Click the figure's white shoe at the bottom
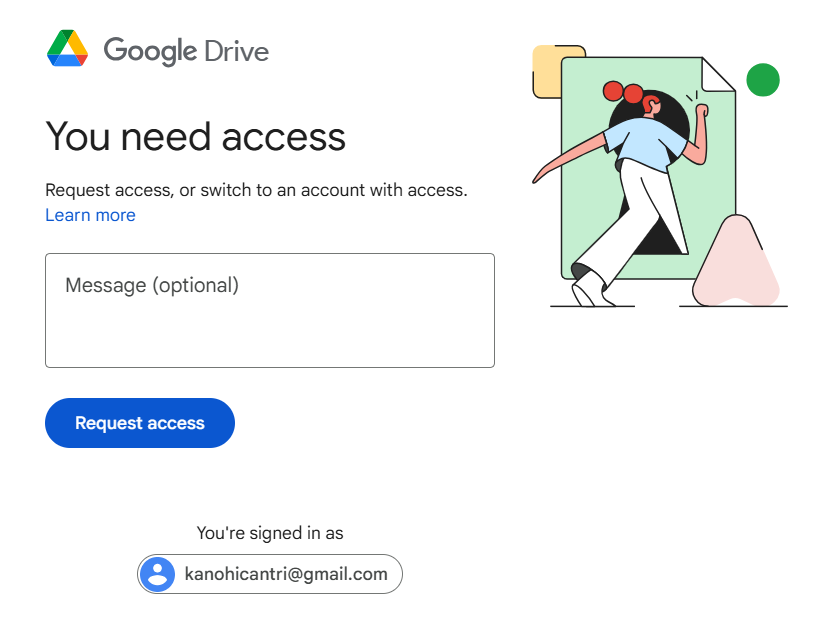 coord(590,290)
